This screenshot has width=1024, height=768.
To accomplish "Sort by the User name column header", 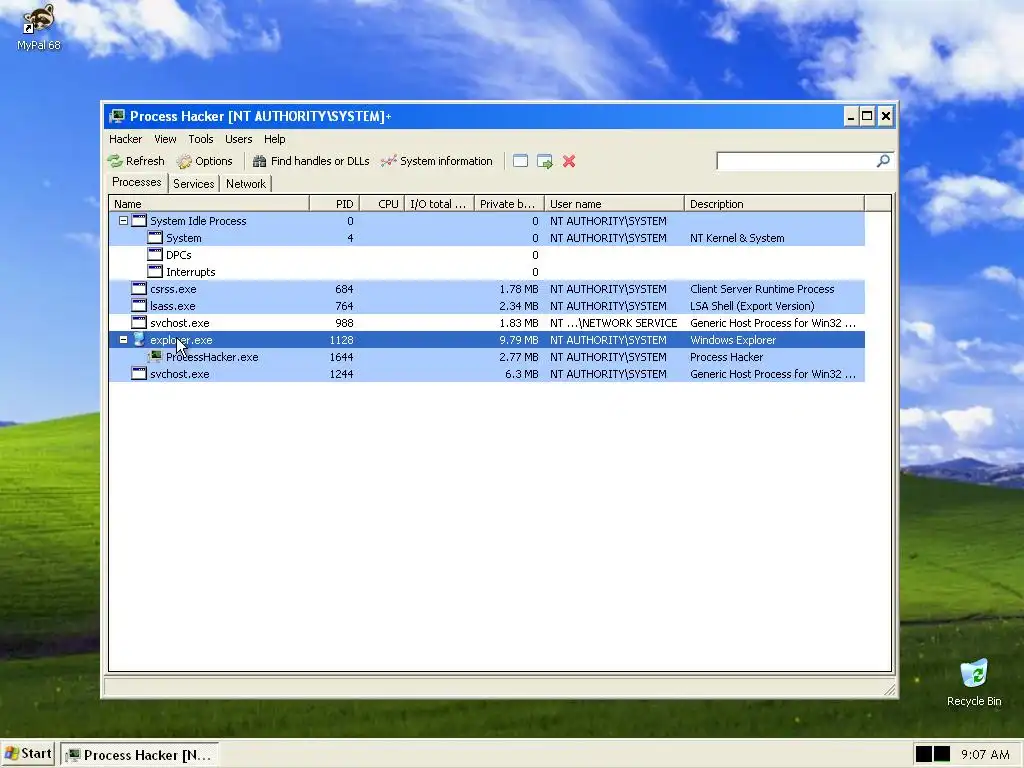I will click(x=615, y=204).
